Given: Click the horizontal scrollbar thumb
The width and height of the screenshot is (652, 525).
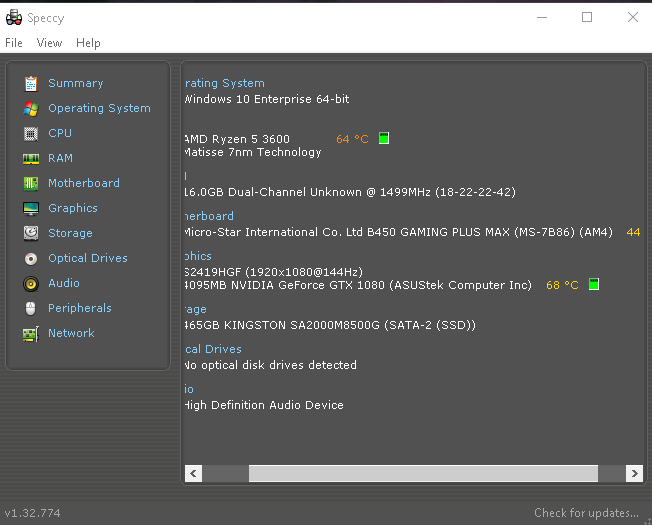Looking at the screenshot, I should tap(423, 473).
